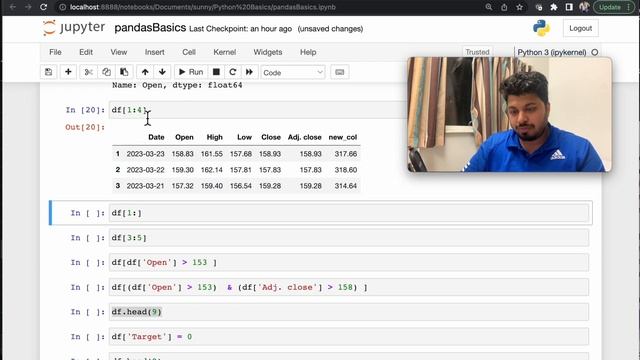The image size is (640, 360).
Task: Restart kernel and run all cells icon
Action: click(x=249, y=72)
